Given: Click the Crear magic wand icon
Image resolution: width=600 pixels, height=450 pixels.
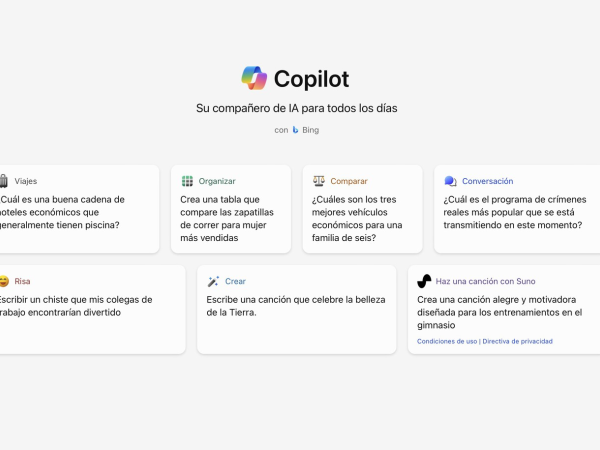Looking at the screenshot, I should 213,281.
